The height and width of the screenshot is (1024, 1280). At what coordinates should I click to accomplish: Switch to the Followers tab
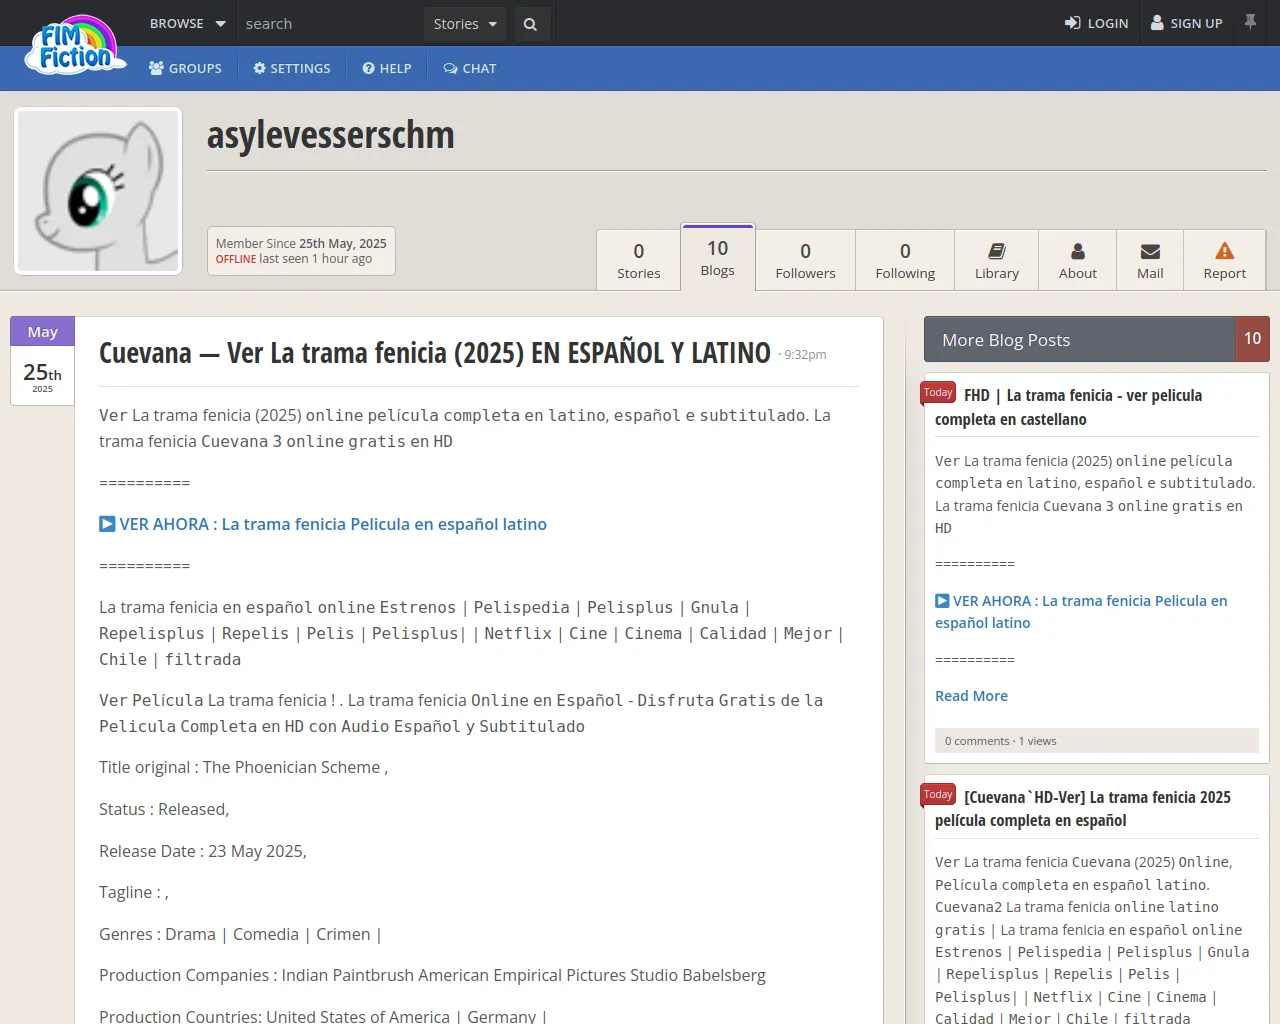(805, 260)
